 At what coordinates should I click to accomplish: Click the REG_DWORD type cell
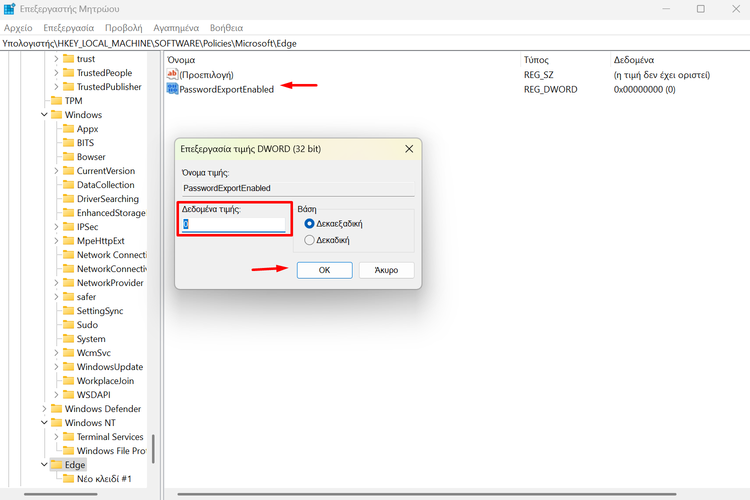click(551, 89)
